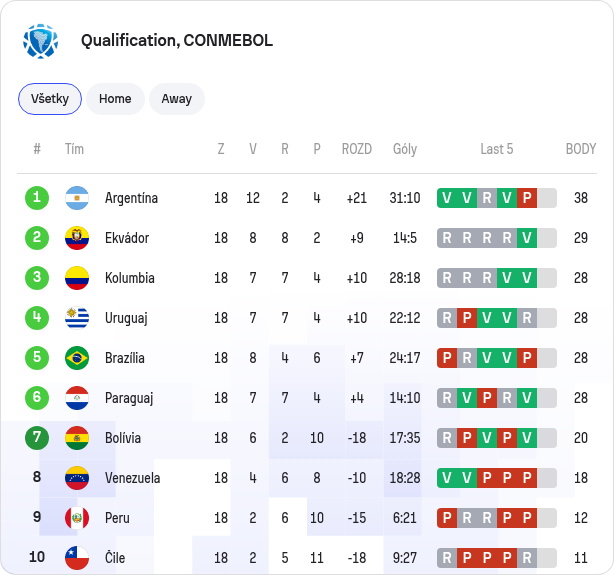Screen dimensions: 614x575
Task: Click the Paraguay flag icon
Action: pos(77,398)
